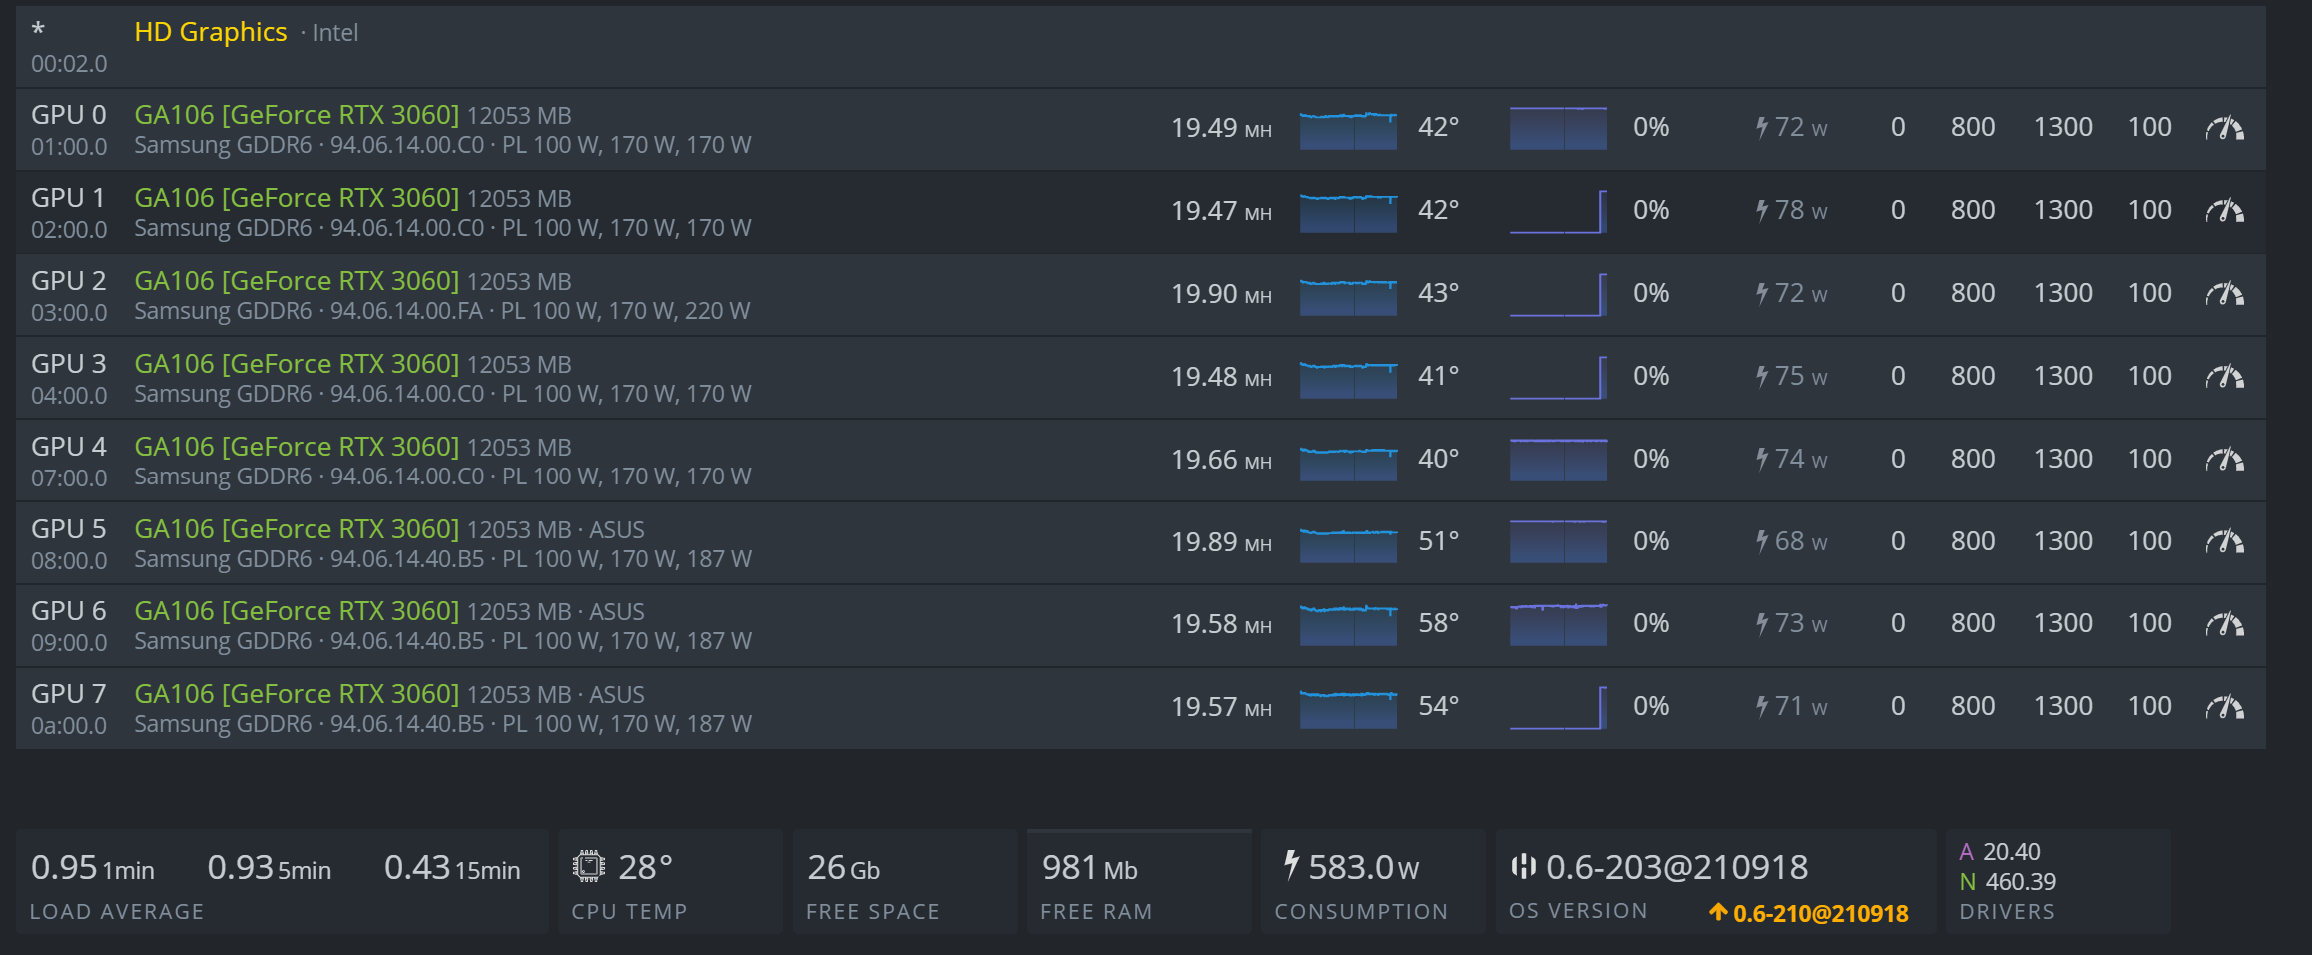Click the overclock icon in GPU 4 row
Screen dimensions: 2312x955
click(x=2224, y=460)
